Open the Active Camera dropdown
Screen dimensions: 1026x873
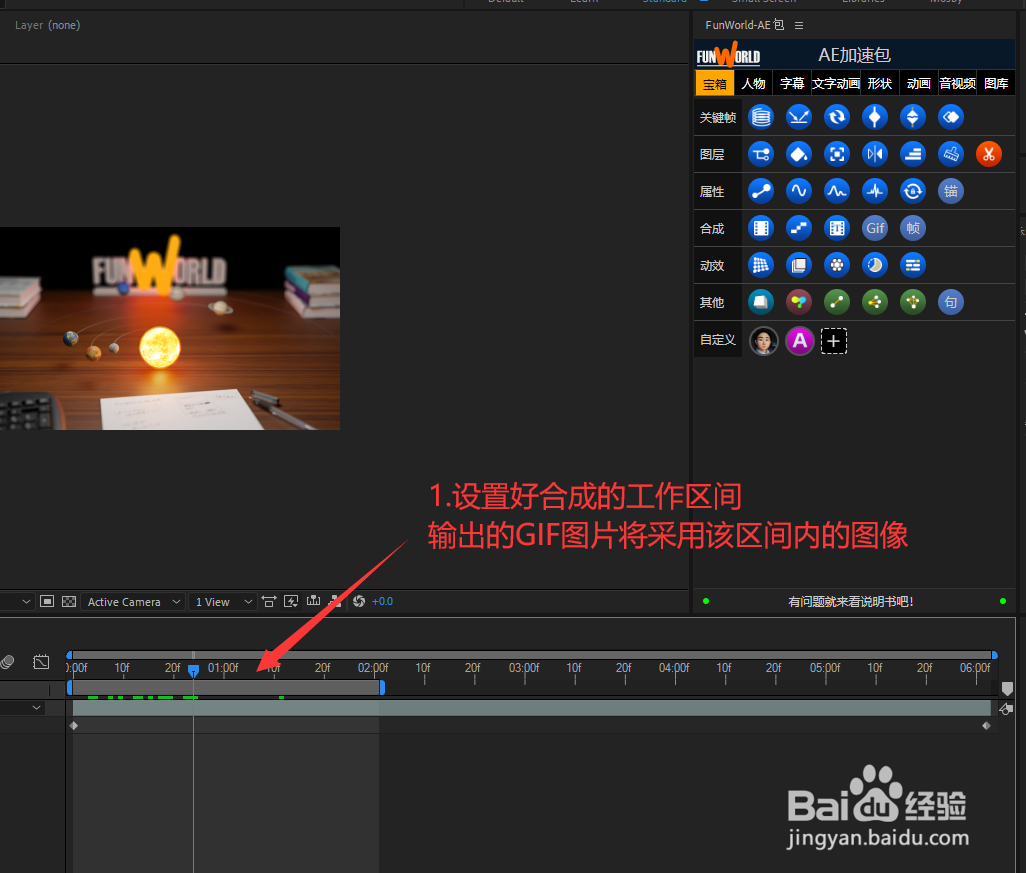pyautogui.click(x=133, y=601)
